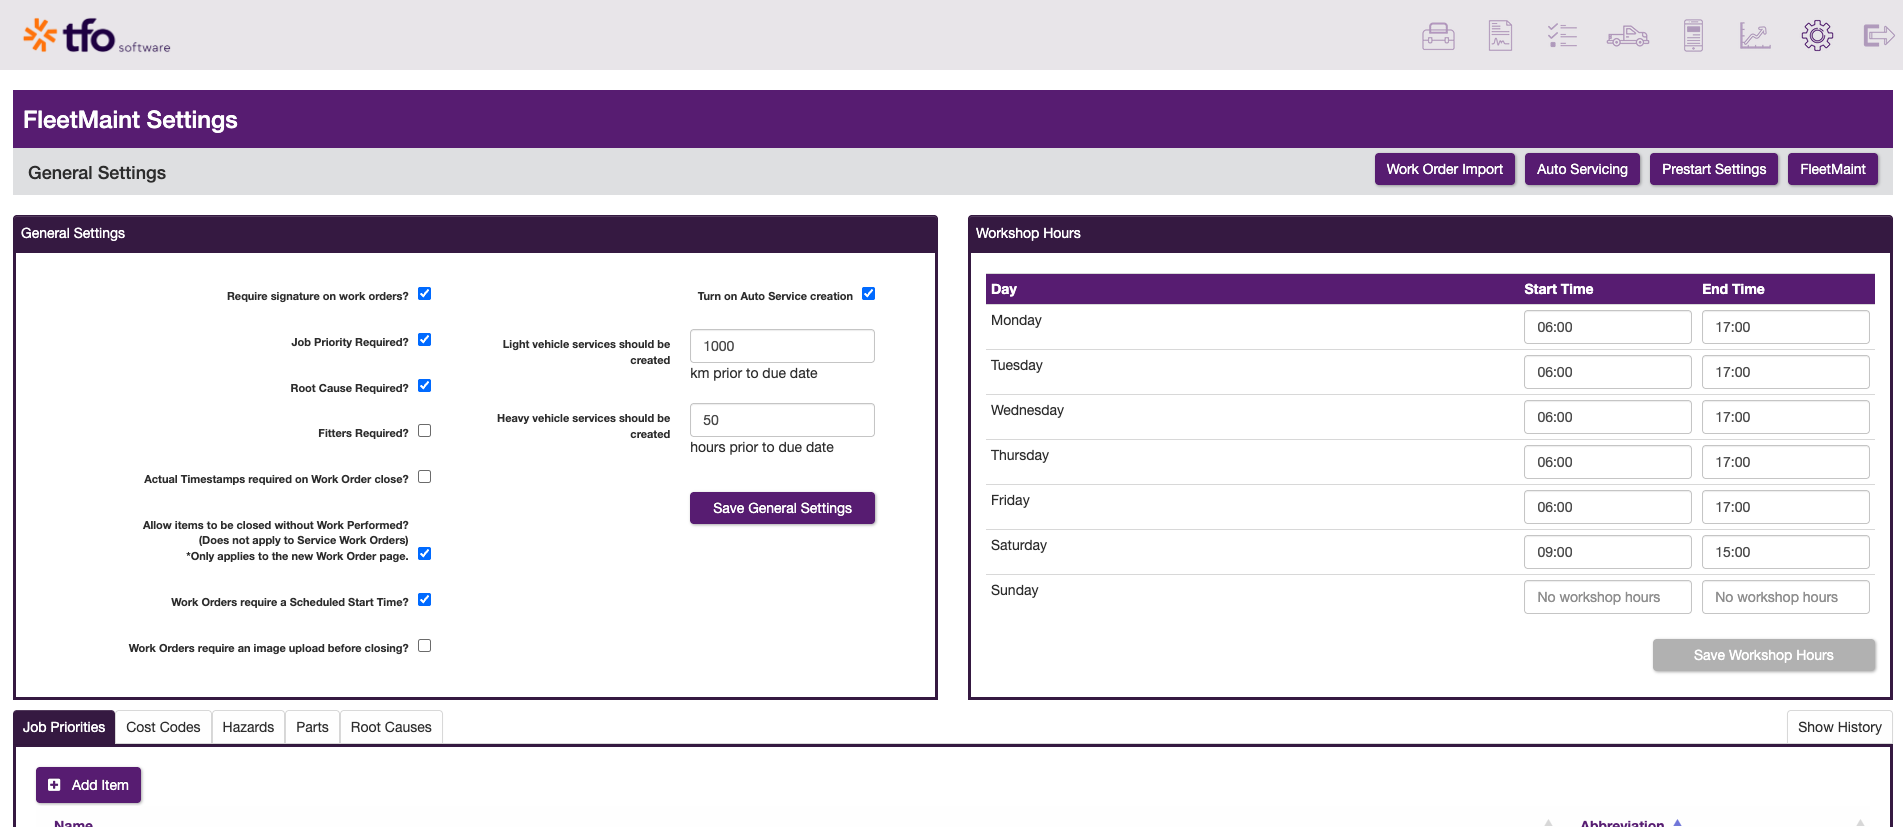The height and width of the screenshot is (827, 1903).
Task: Click the tfo software logo
Action: 97,36
